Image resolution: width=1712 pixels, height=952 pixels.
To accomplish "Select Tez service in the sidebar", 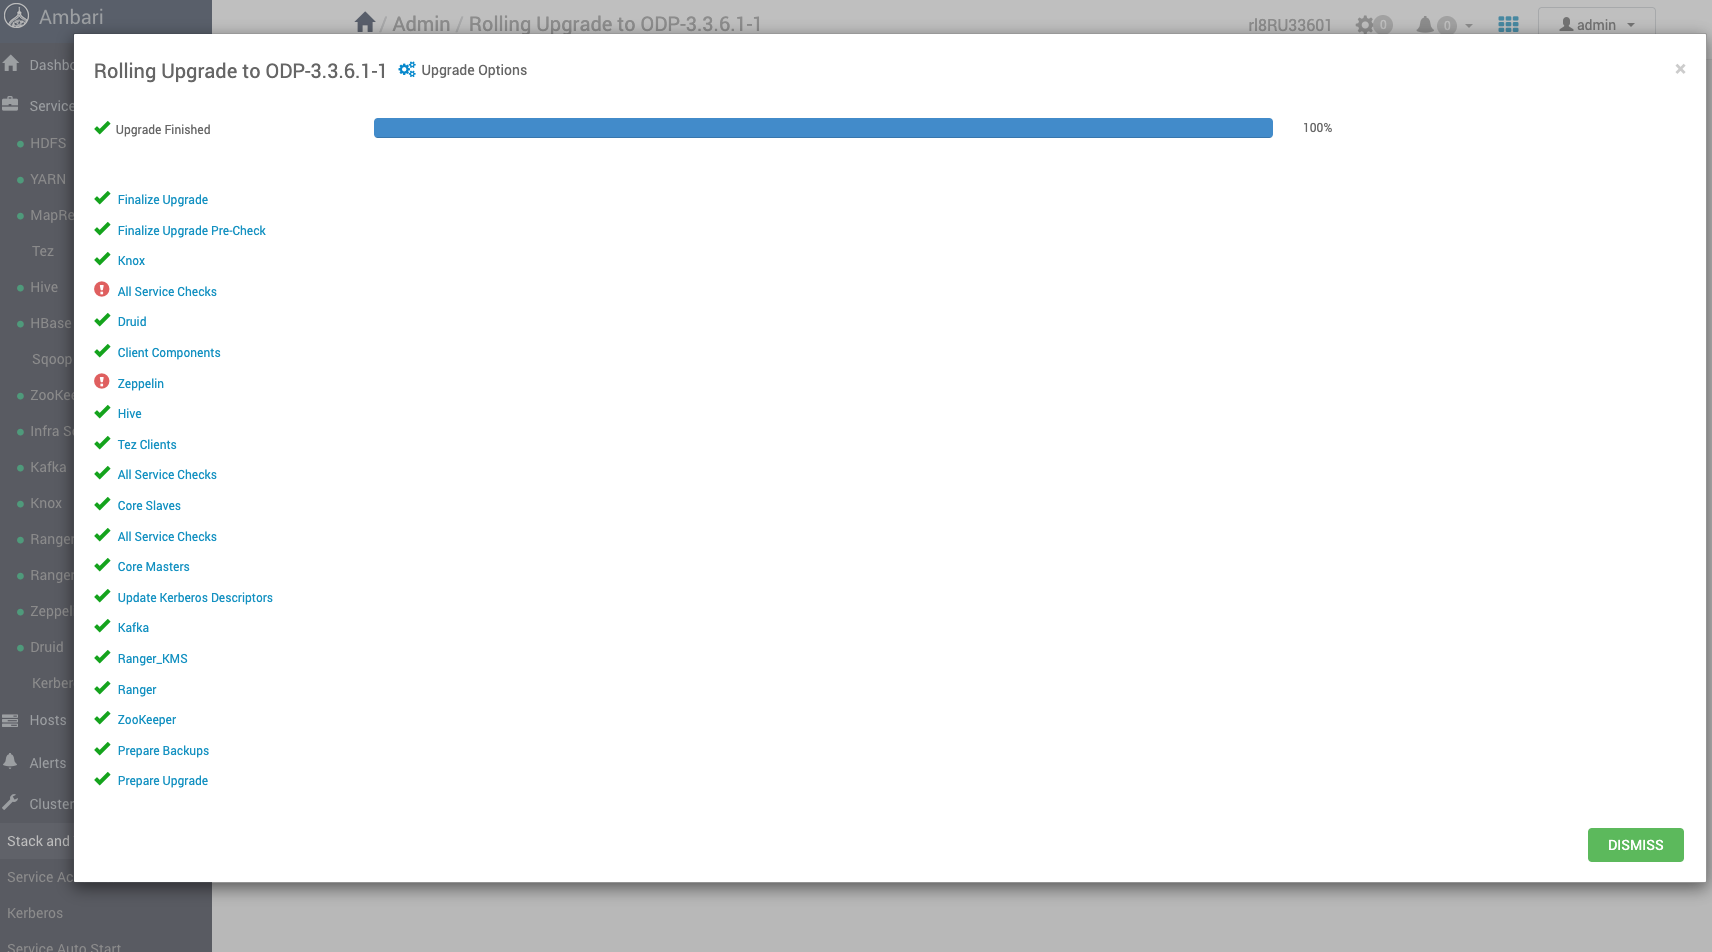I will click(43, 251).
